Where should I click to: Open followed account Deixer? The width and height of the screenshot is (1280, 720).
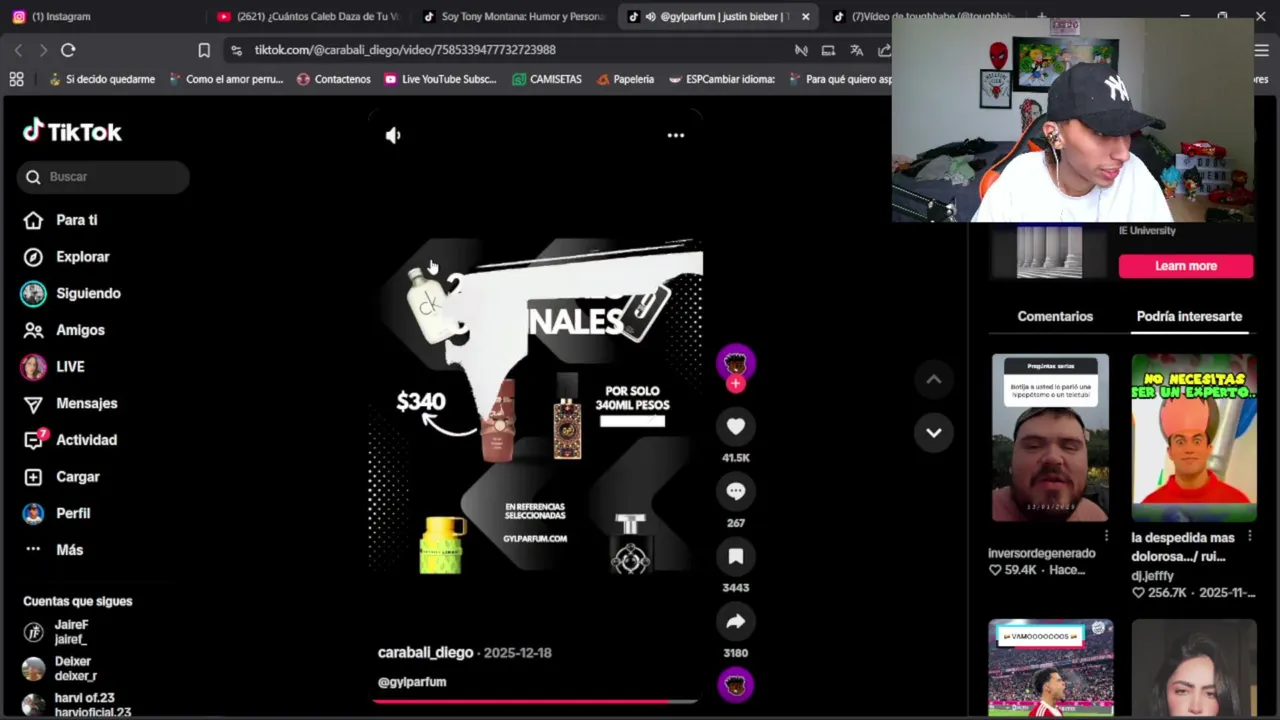[x=62, y=668]
